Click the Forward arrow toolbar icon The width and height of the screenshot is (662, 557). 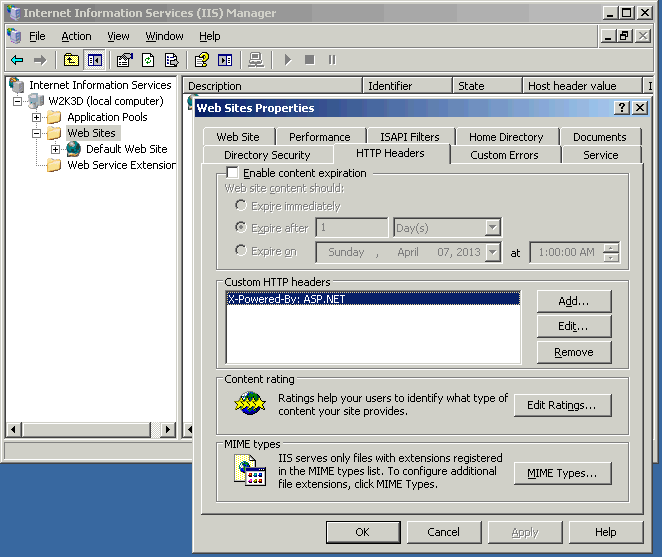click(x=40, y=60)
